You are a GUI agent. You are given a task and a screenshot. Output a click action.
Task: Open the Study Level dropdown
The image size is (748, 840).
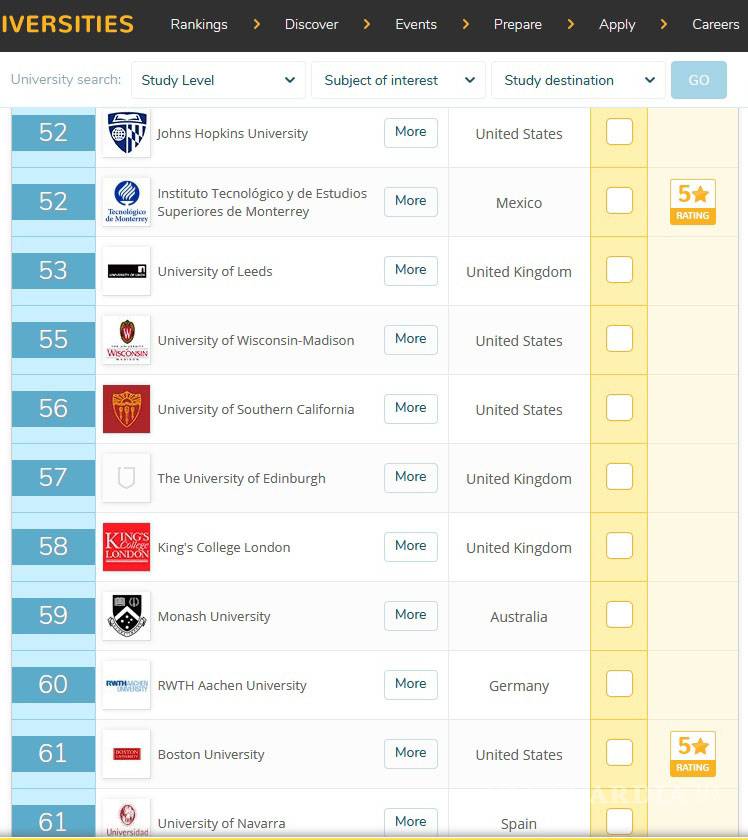point(218,80)
